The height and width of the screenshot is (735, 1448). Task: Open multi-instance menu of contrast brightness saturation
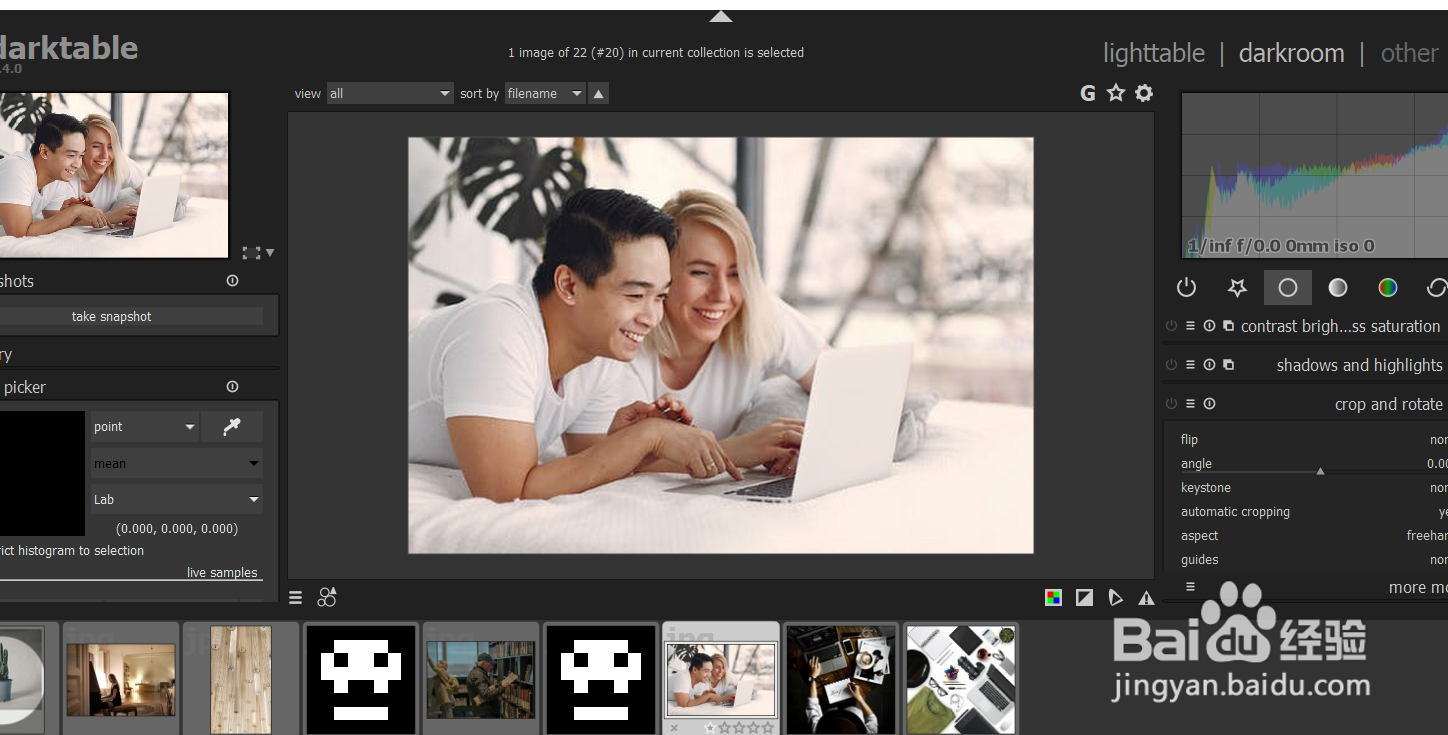[1228, 326]
